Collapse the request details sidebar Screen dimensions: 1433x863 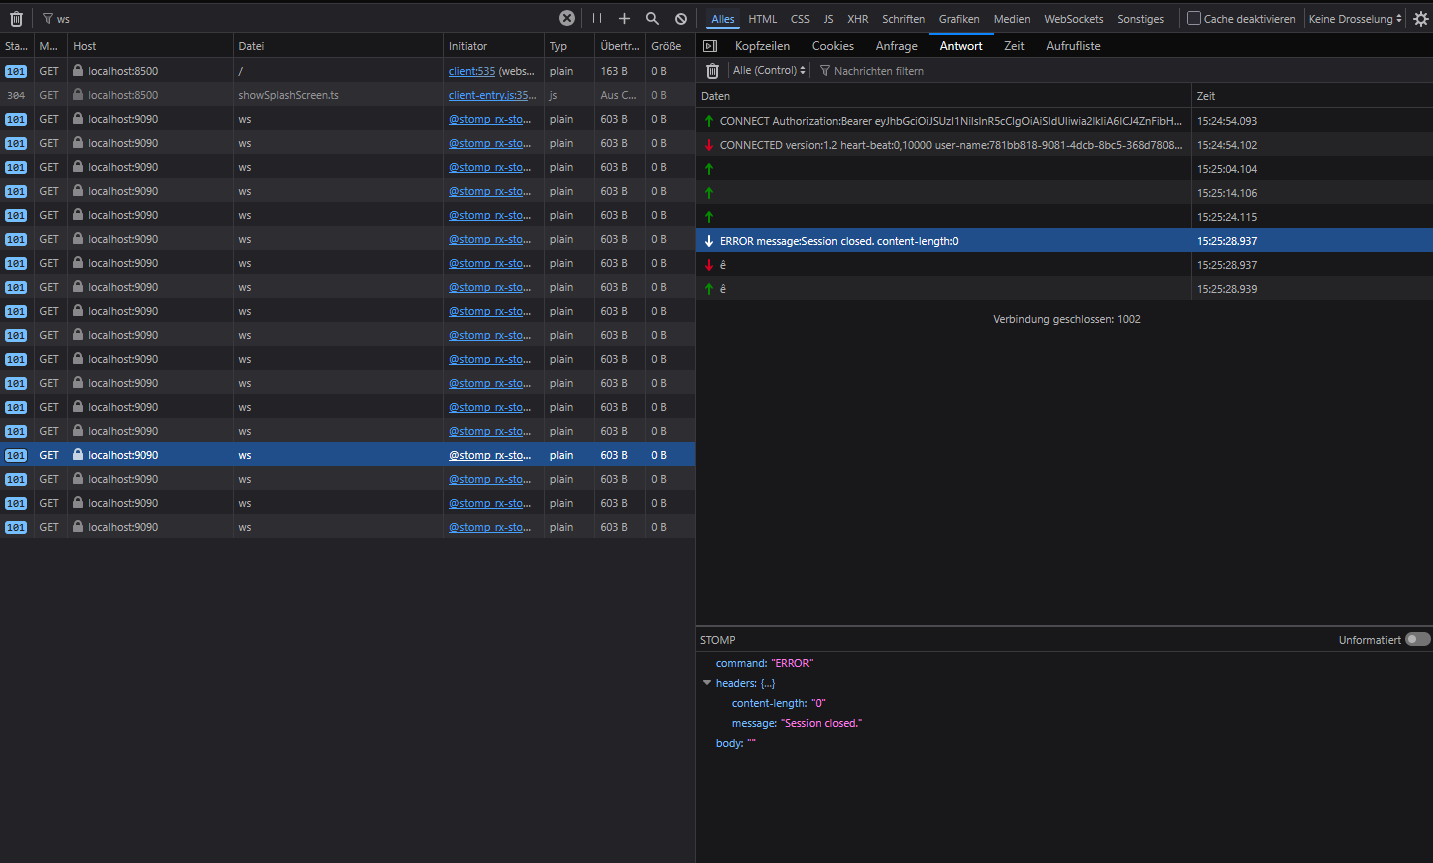[x=710, y=46]
